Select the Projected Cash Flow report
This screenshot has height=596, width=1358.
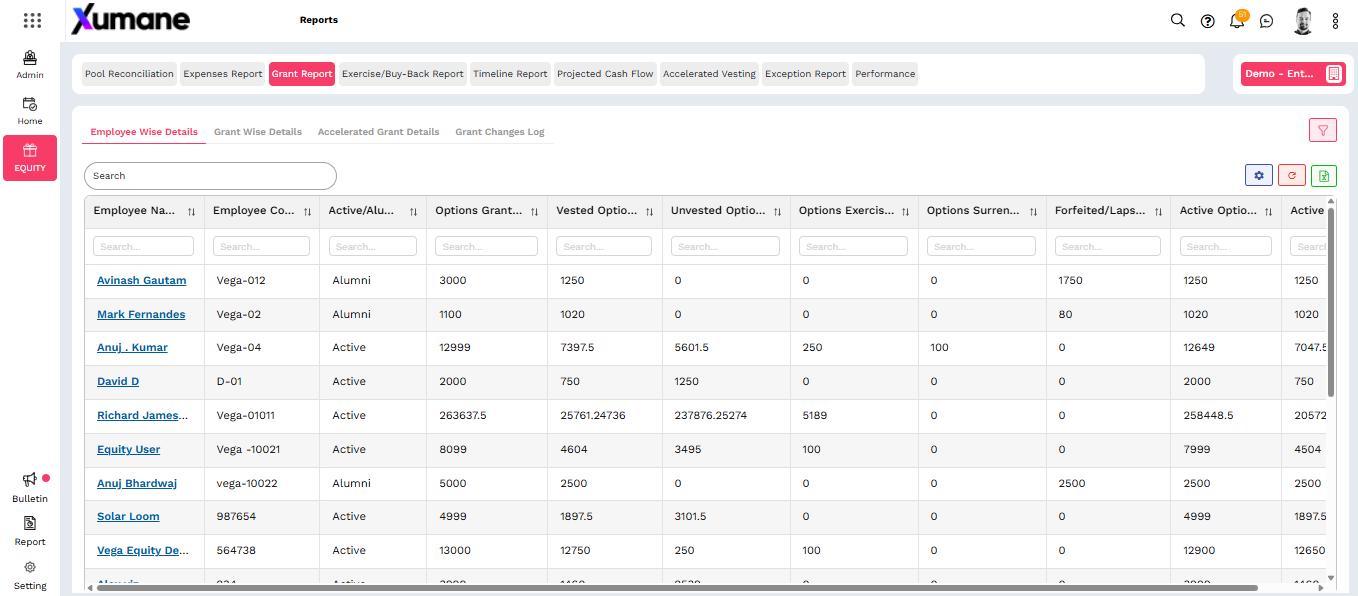(605, 74)
